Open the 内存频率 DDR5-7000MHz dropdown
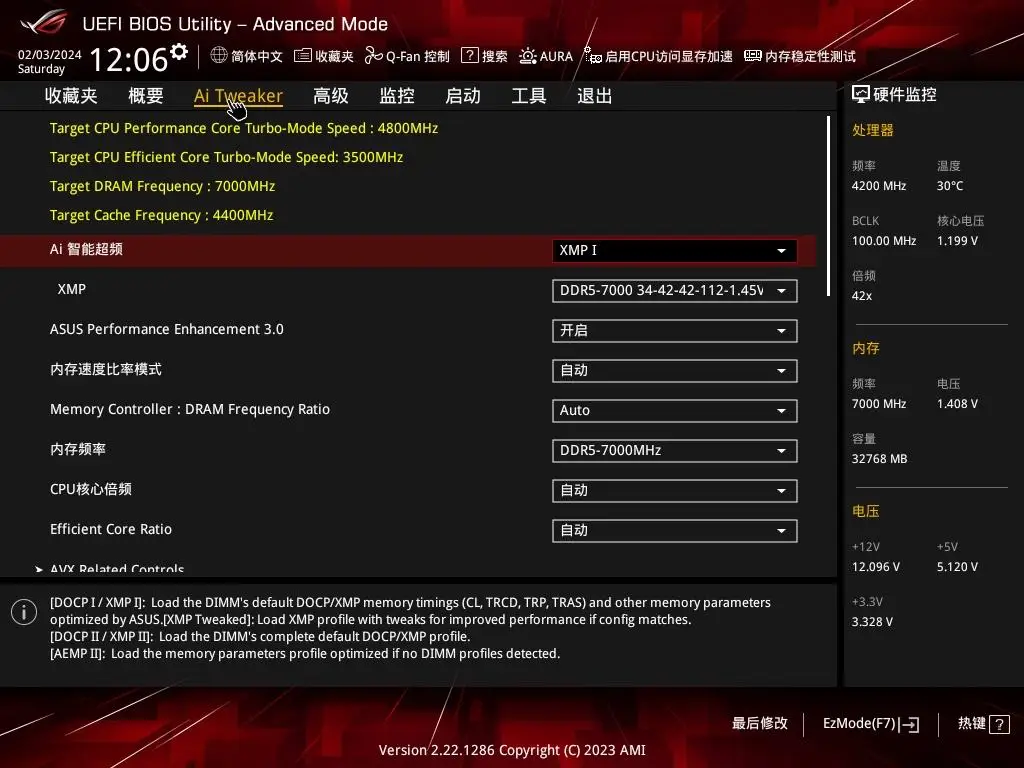This screenshot has width=1024, height=768. coord(674,451)
